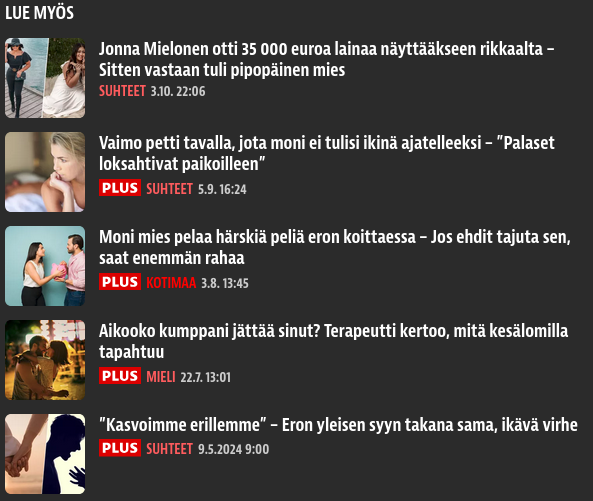Image resolution: width=593 pixels, height=501 pixels.
Task: Open the 'Kasvoimme erillemme' article headline
Action: [x=338, y=425]
